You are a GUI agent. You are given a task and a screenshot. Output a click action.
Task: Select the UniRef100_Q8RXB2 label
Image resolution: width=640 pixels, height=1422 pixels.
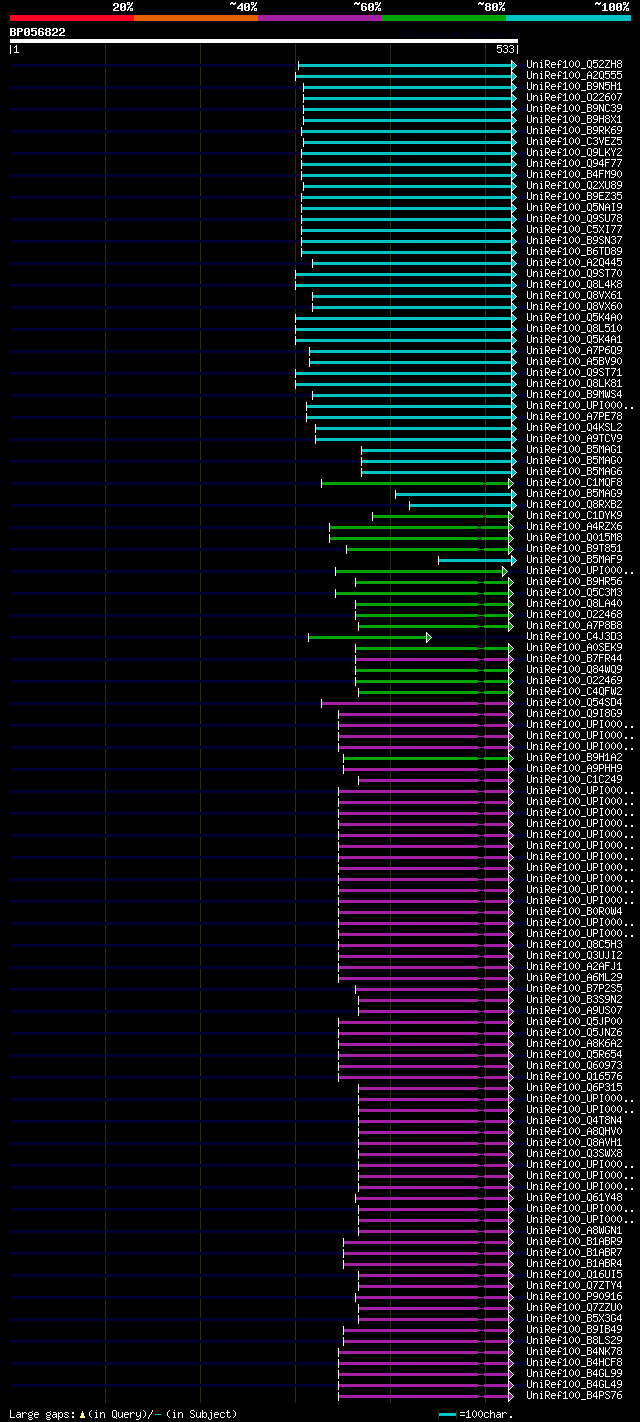(574, 504)
